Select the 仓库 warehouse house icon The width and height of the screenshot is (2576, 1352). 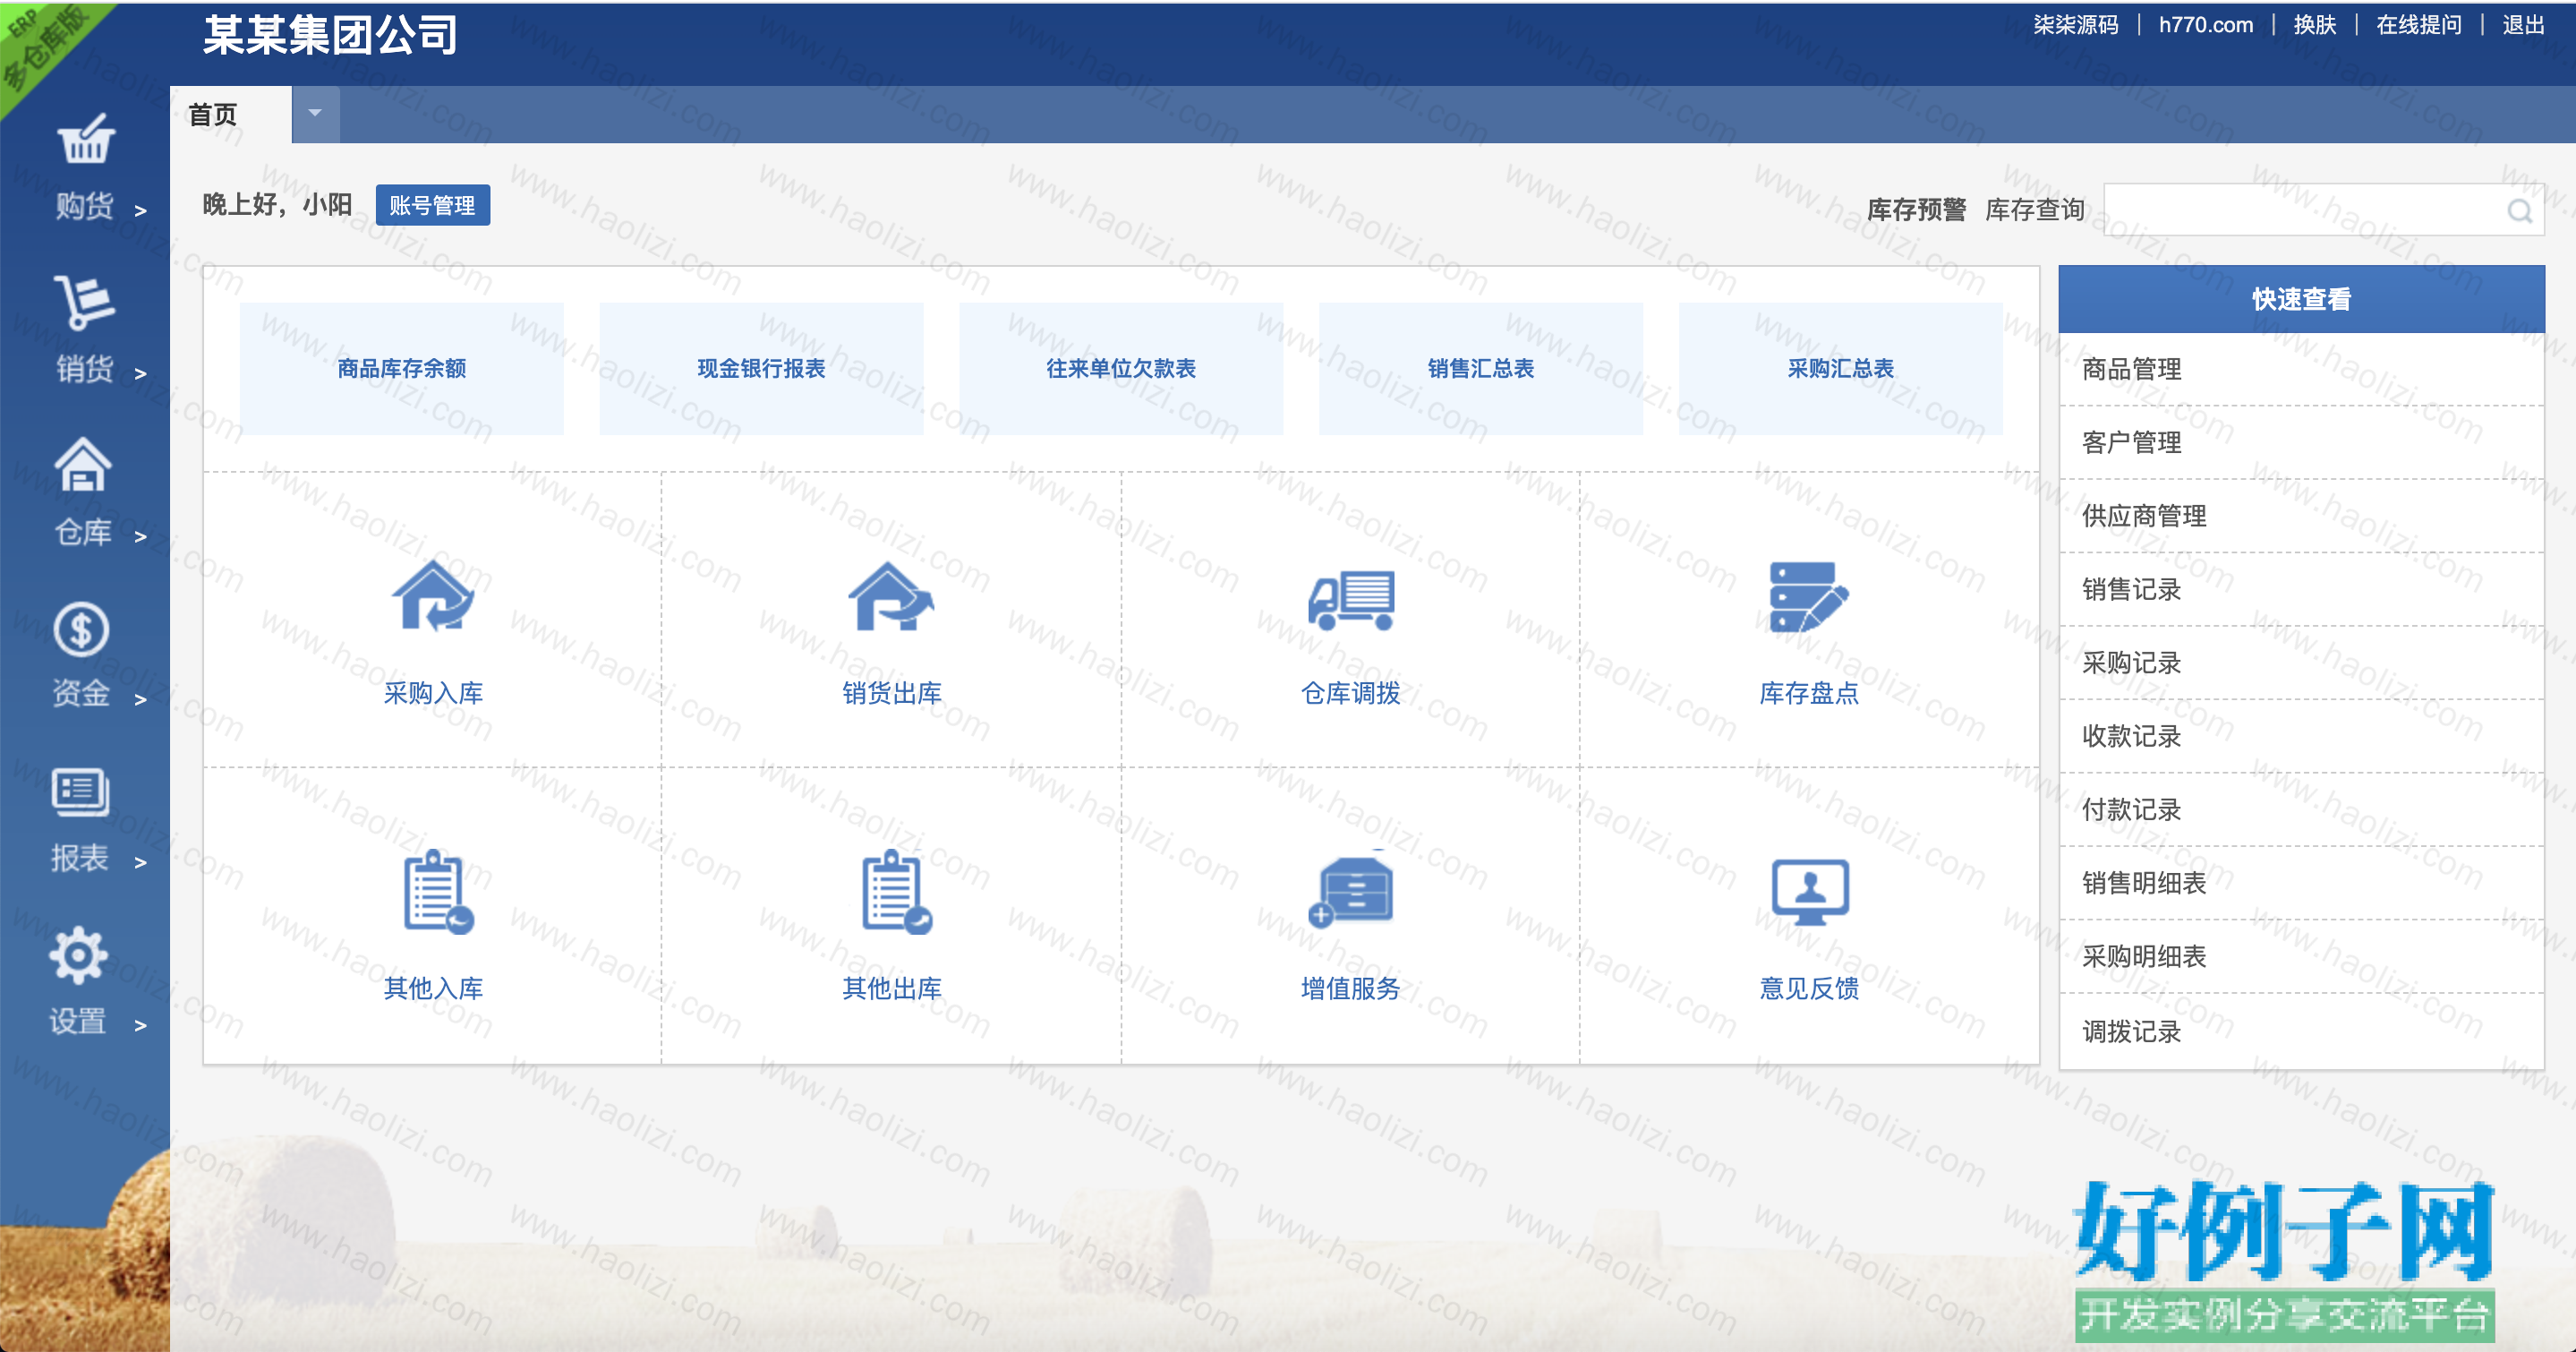click(x=83, y=465)
